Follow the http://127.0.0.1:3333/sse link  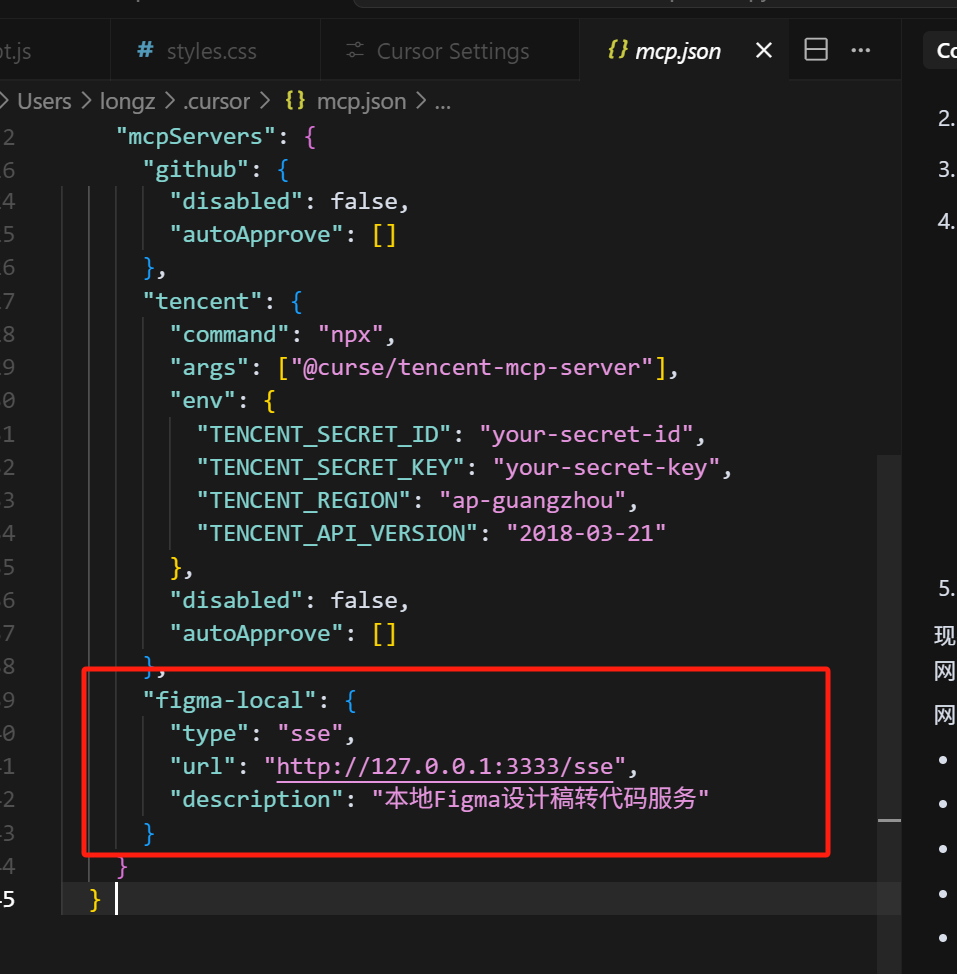coord(444,767)
